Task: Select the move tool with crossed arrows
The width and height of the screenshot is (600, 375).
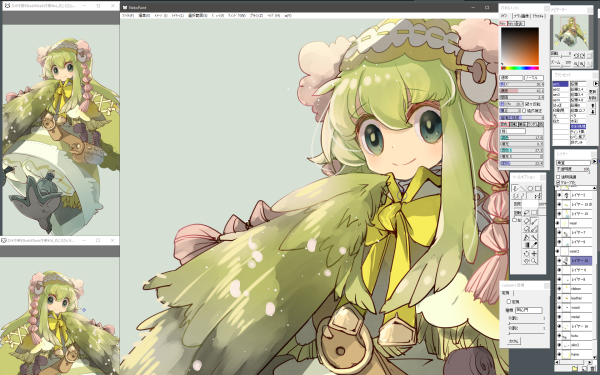Action: (534, 253)
